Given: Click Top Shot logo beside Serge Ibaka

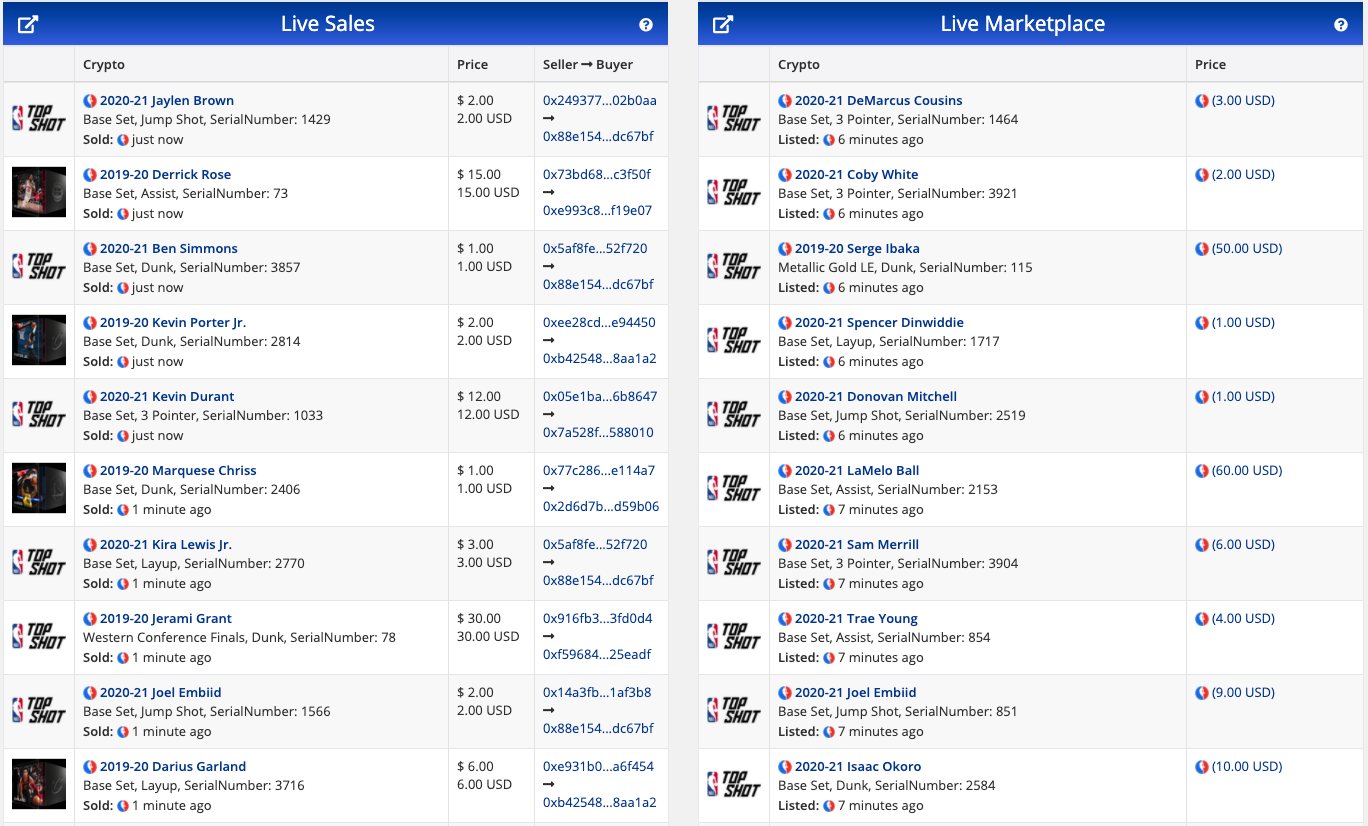Looking at the screenshot, I should [734, 266].
